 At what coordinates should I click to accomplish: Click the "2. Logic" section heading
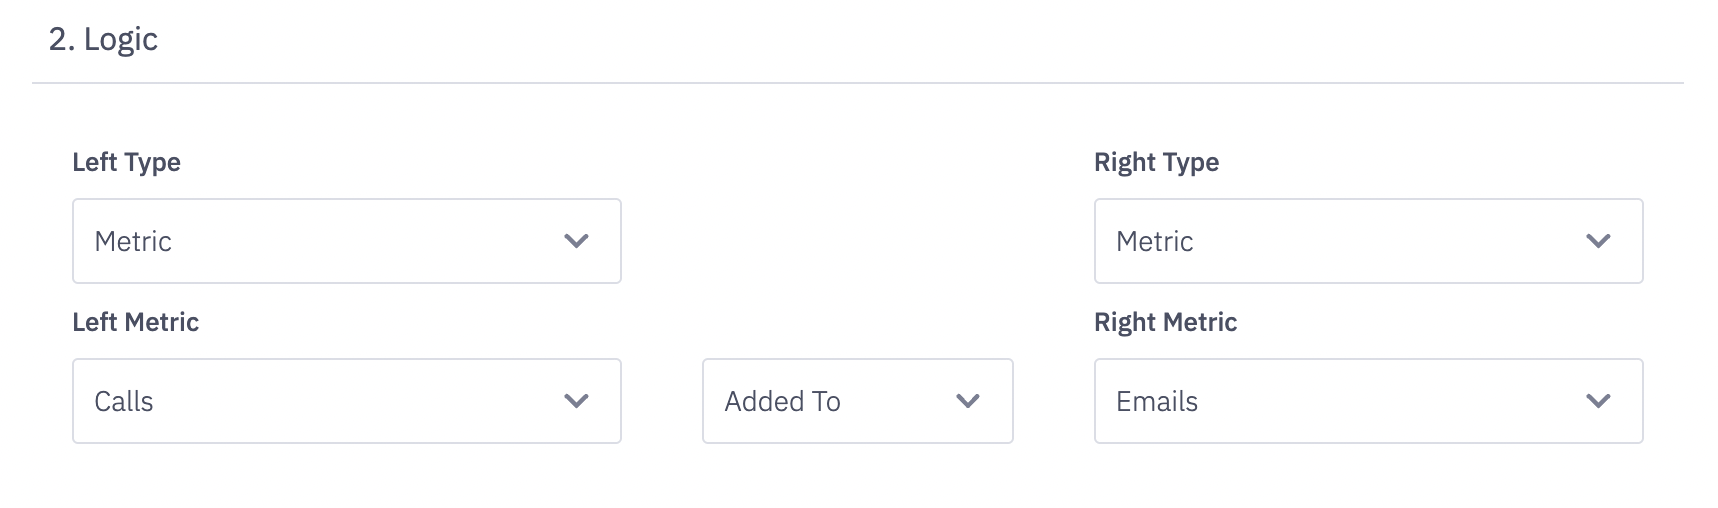click(x=103, y=39)
